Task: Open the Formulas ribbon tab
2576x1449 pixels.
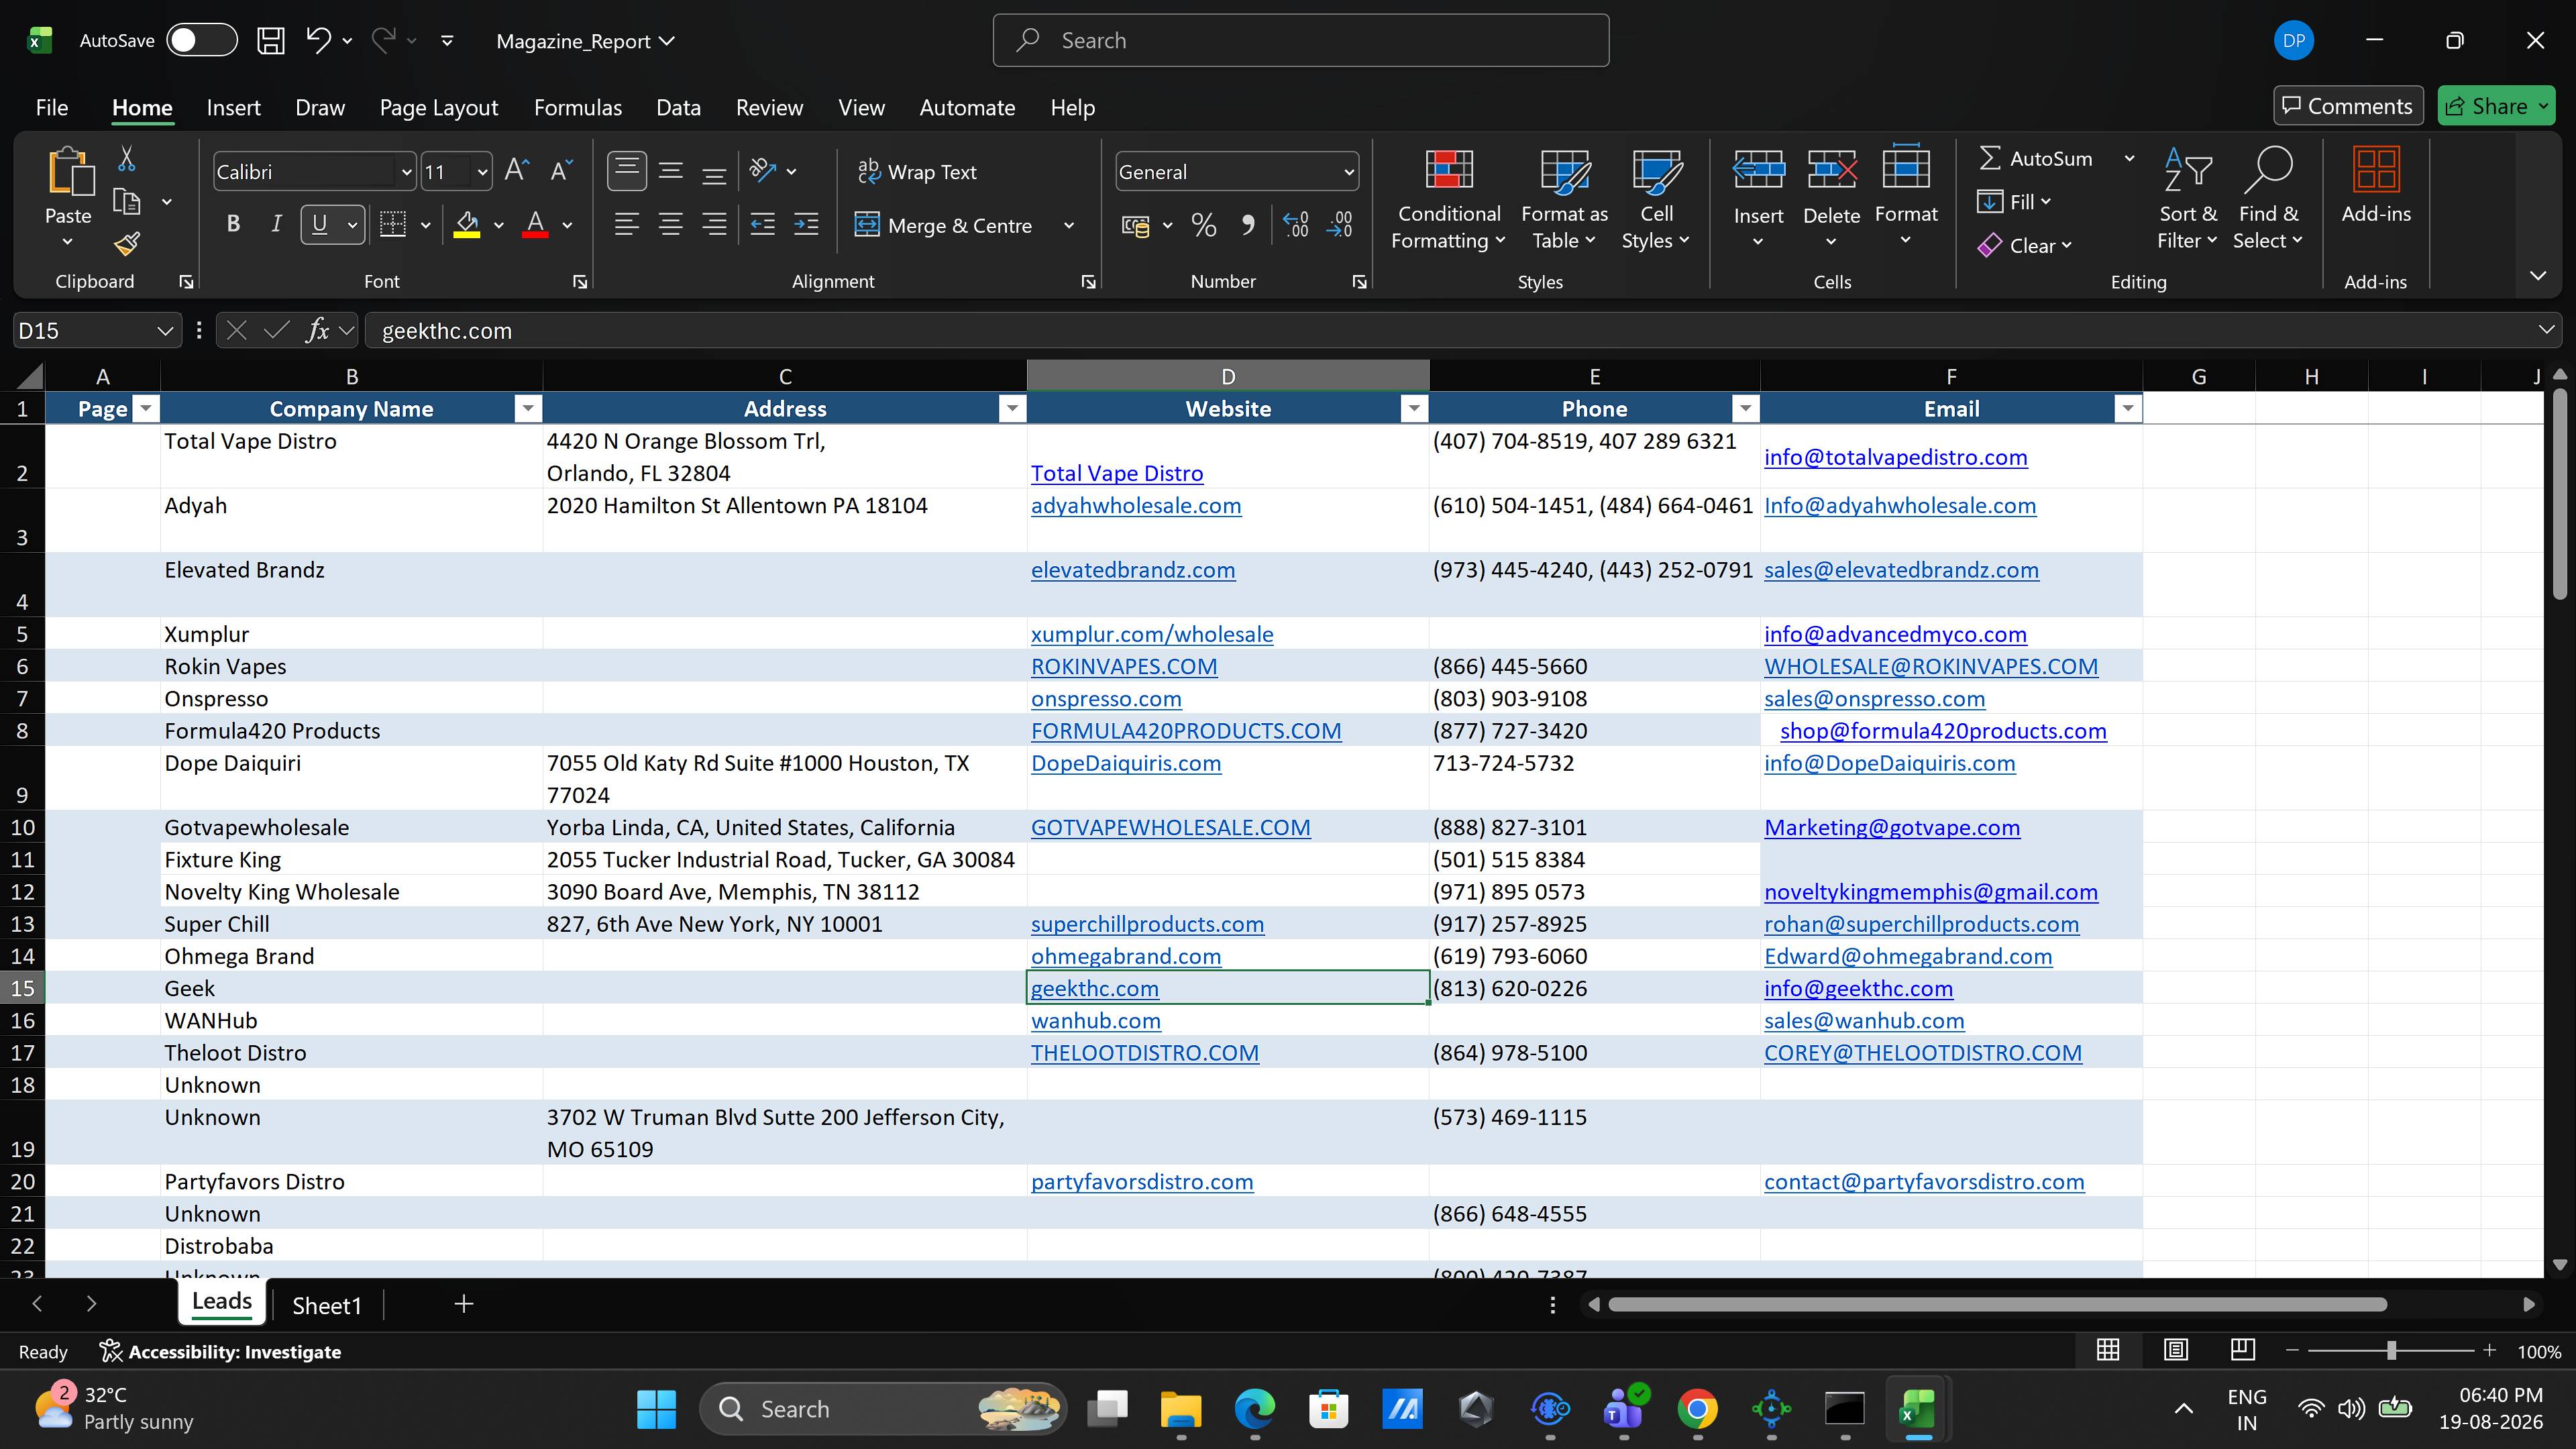Action: pyautogui.click(x=577, y=107)
